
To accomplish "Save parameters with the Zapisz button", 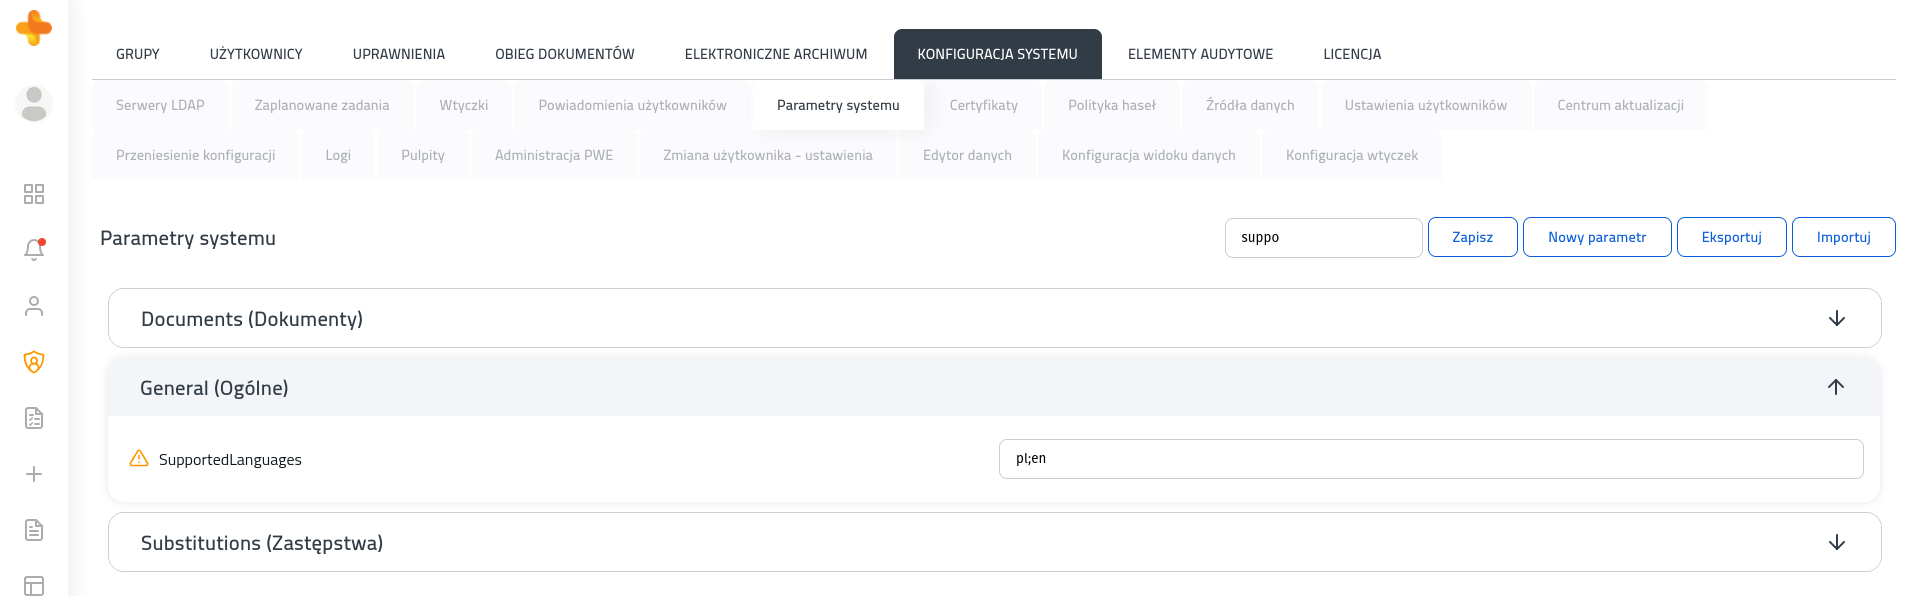I will 1472,237.
